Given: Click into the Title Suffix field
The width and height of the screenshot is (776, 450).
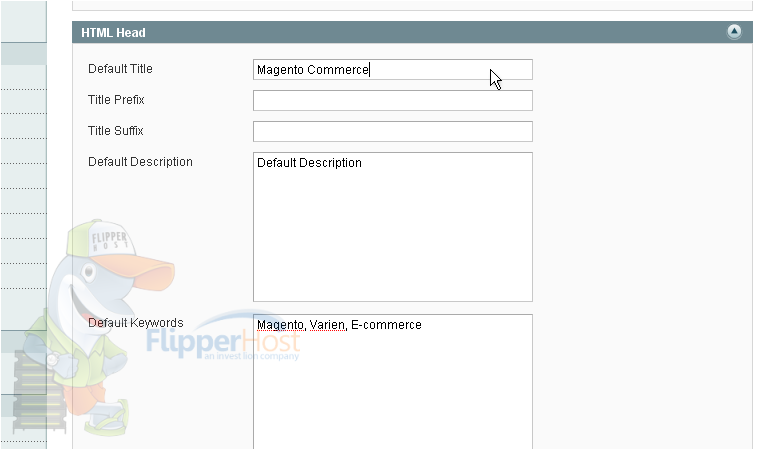Looking at the screenshot, I should (392, 131).
